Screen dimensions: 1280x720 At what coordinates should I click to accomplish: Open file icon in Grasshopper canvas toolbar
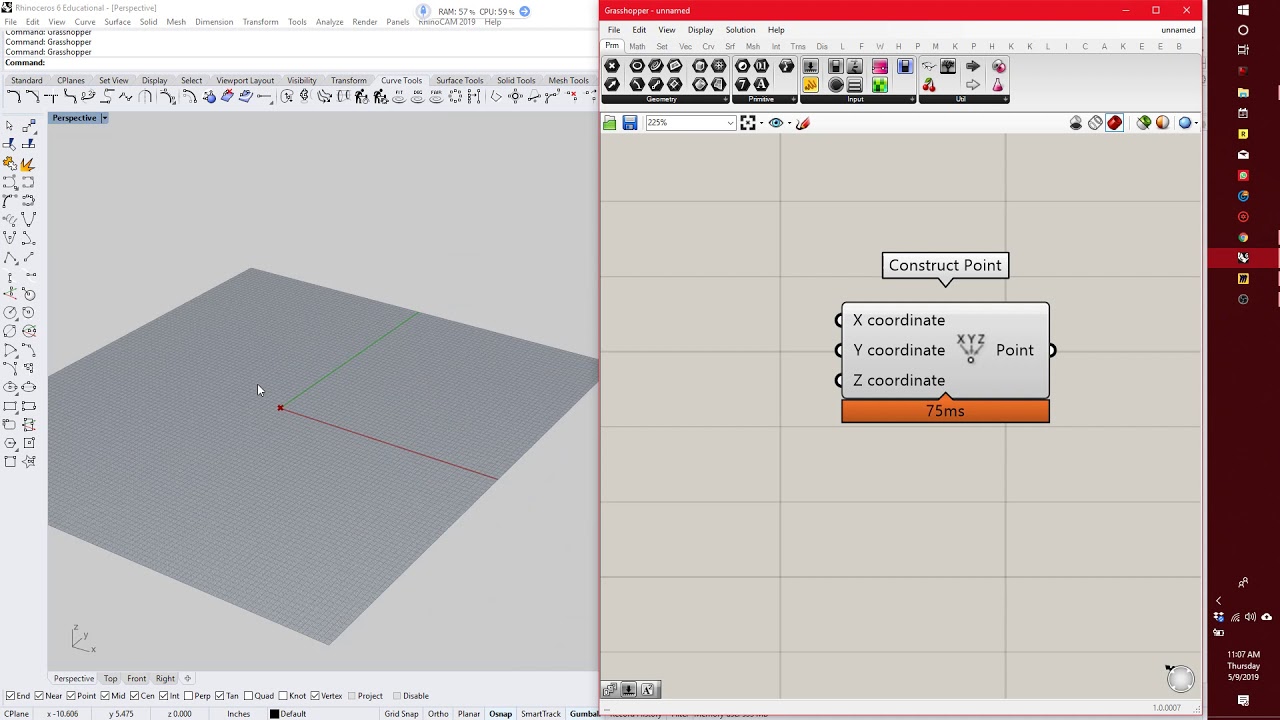tap(610, 123)
